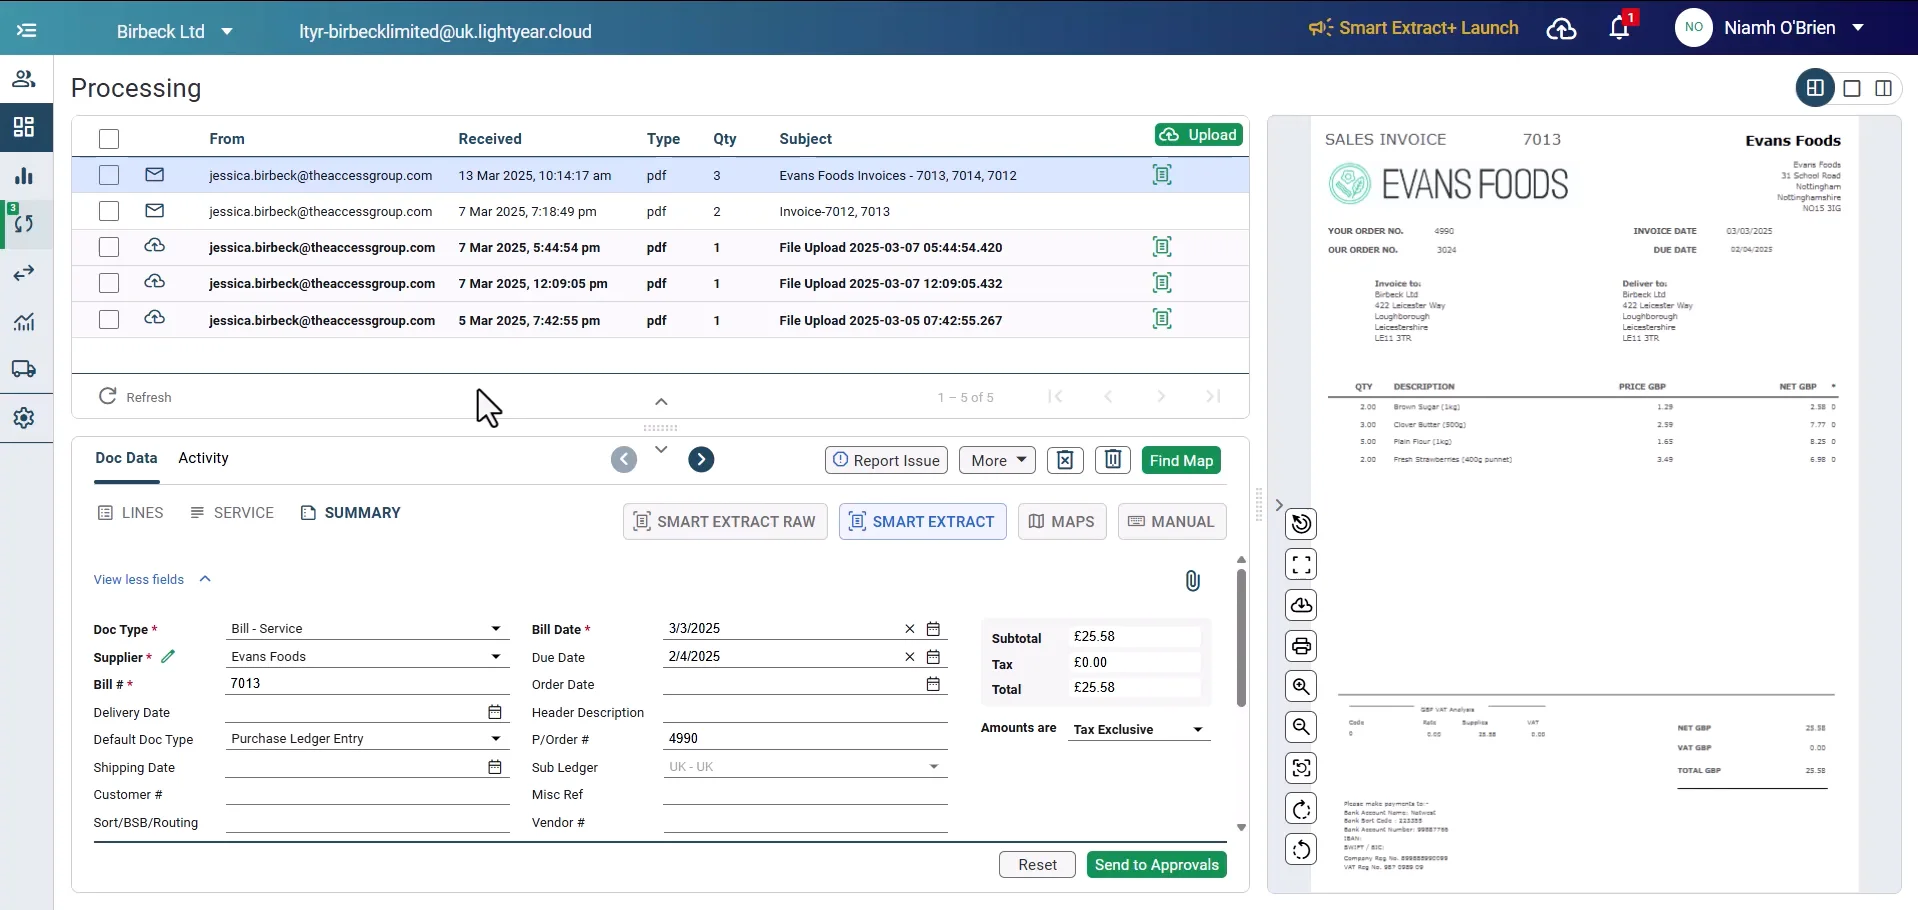Toggle the select-all checkbox in table header
The height and width of the screenshot is (910, 1918).
109,139
